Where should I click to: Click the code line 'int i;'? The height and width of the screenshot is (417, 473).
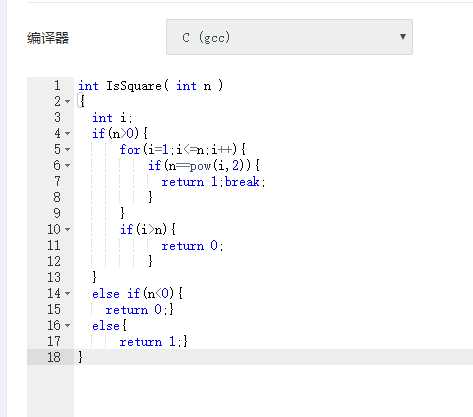(112, 118)
